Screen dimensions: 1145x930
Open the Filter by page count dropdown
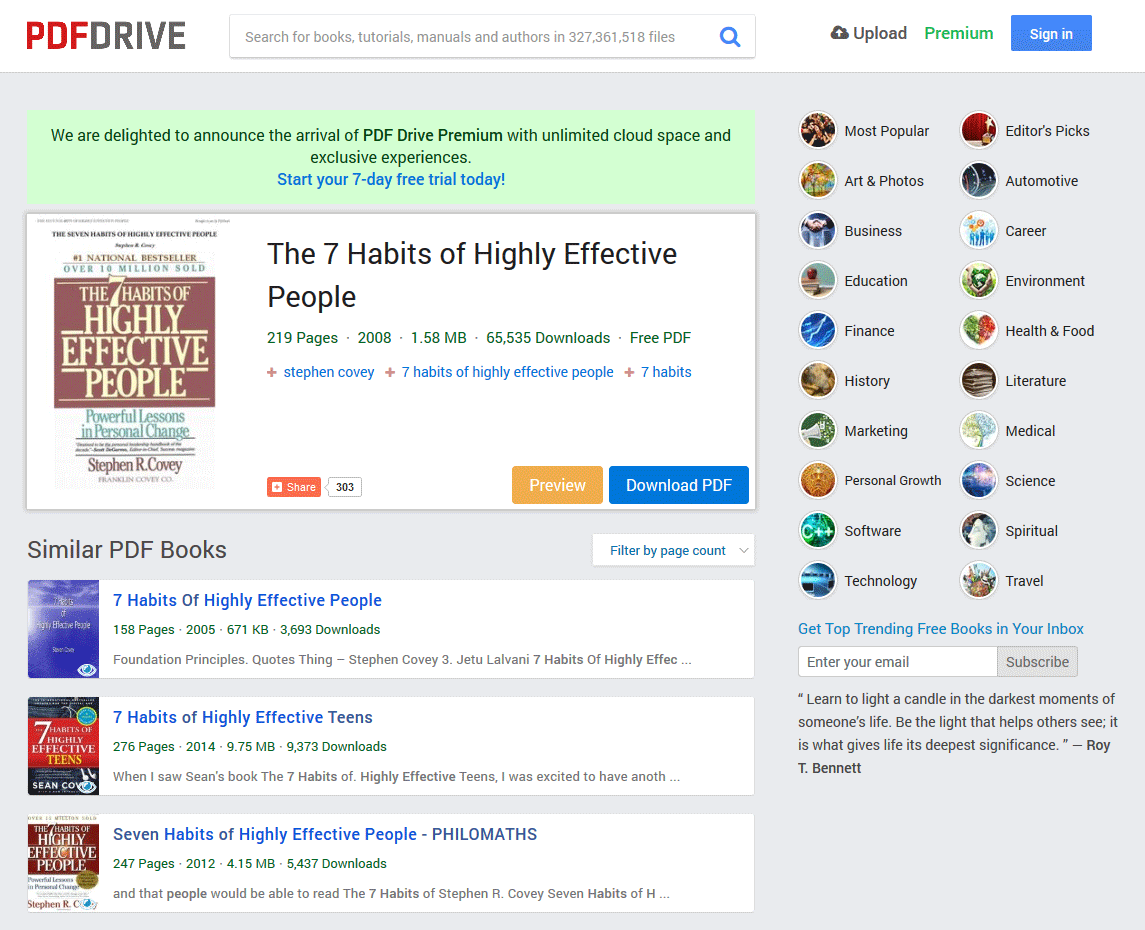[673, 549]
